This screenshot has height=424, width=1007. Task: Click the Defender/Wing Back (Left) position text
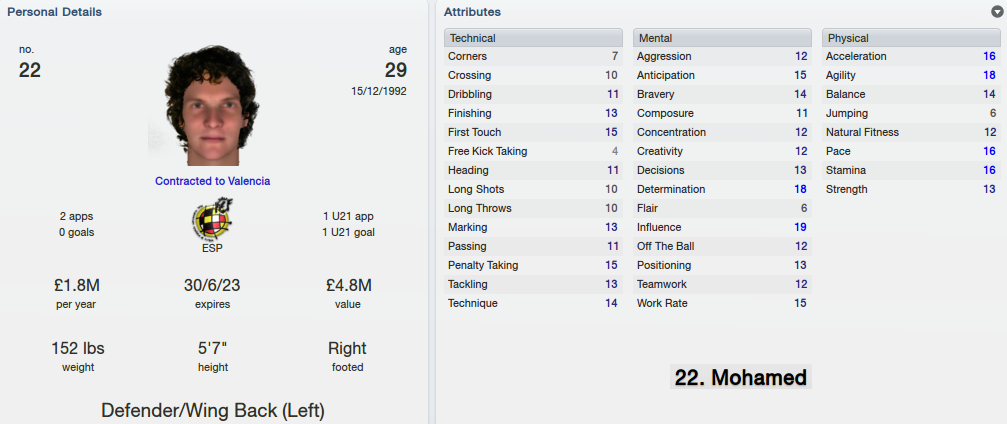pyautogui.click(x=213, y=411)
